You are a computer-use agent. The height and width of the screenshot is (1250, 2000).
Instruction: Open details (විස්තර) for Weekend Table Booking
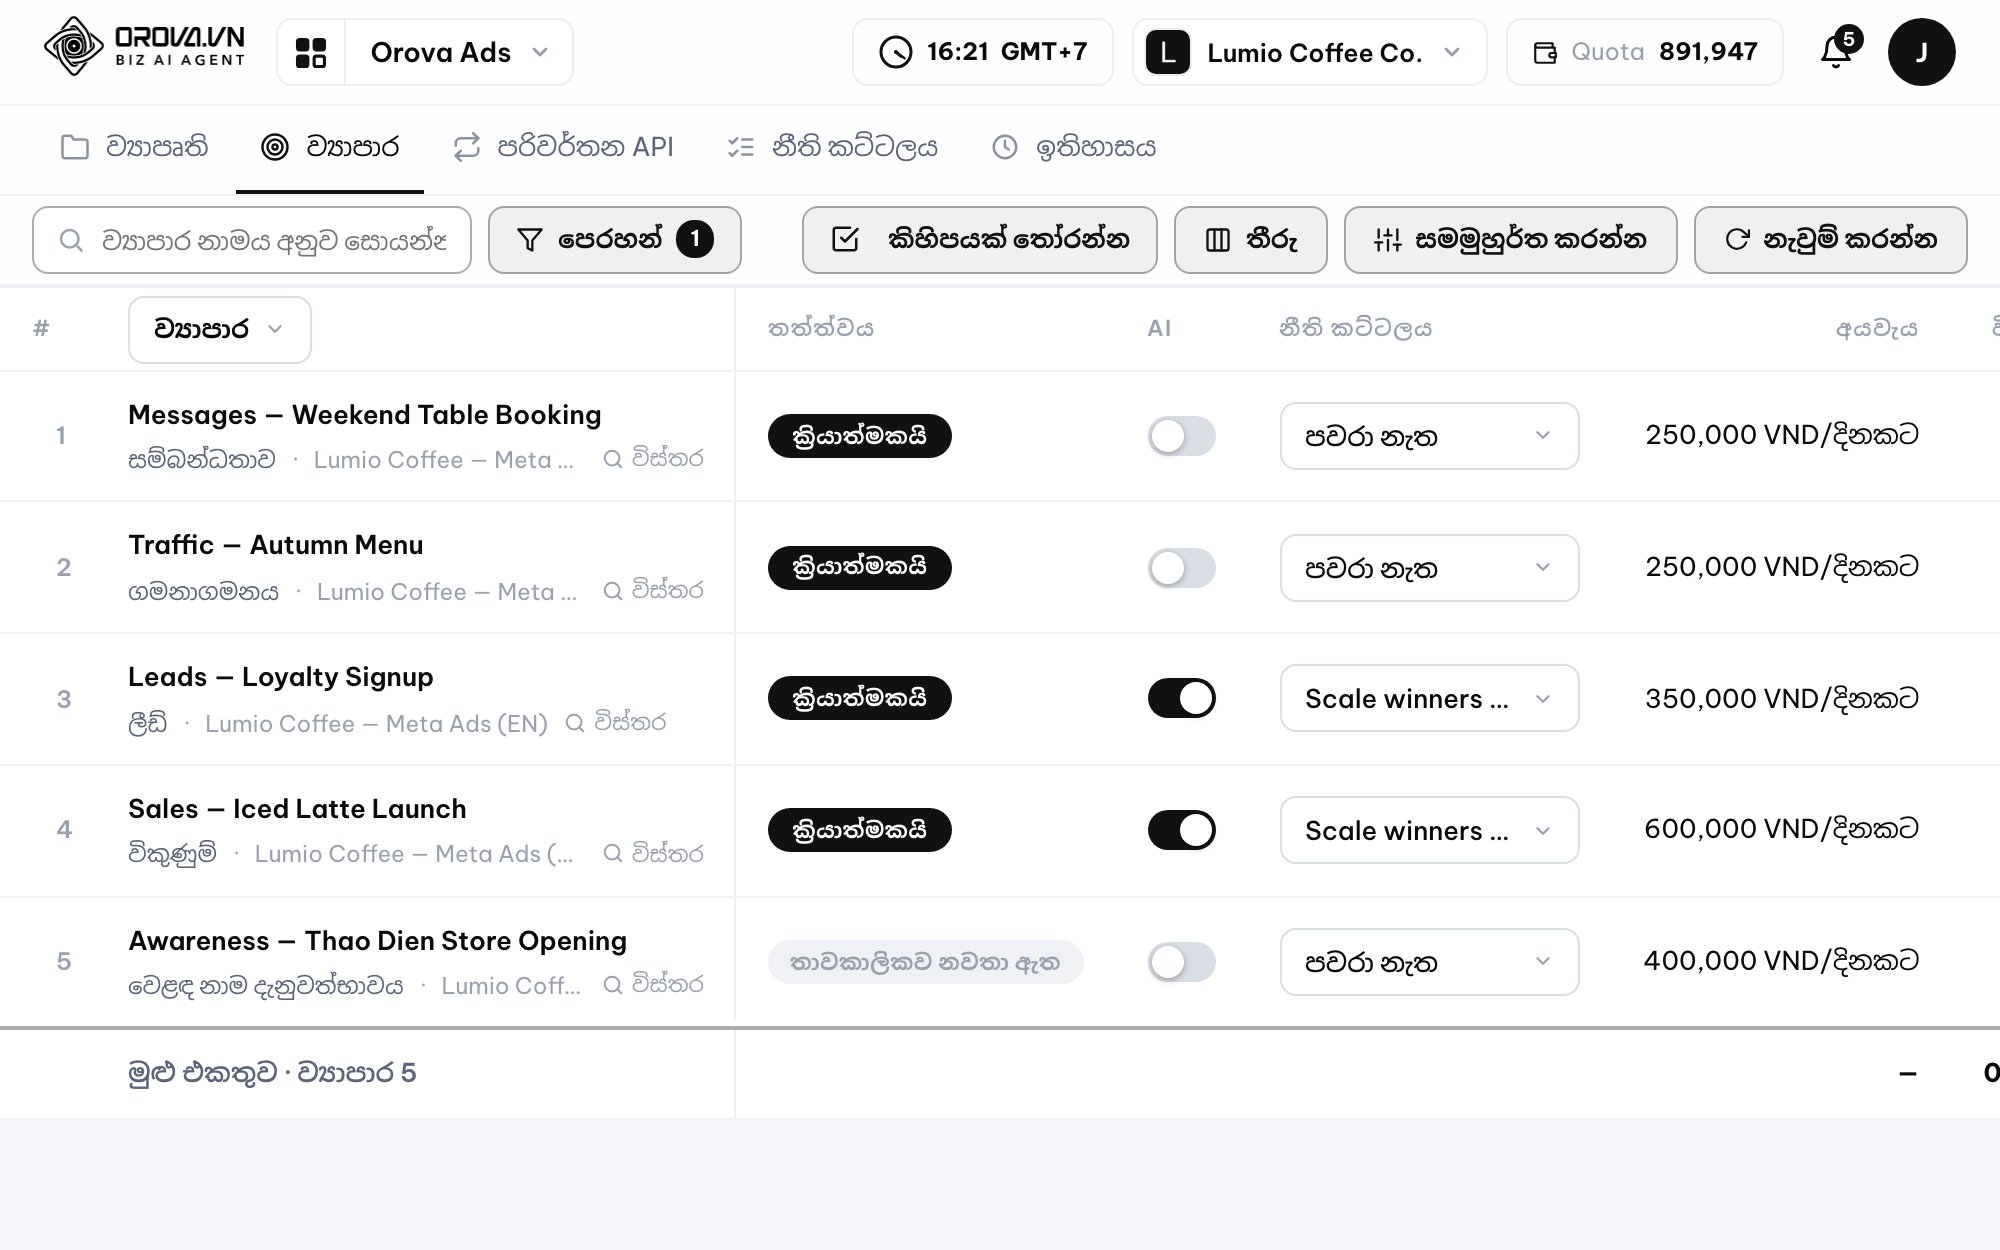[654, 459]
